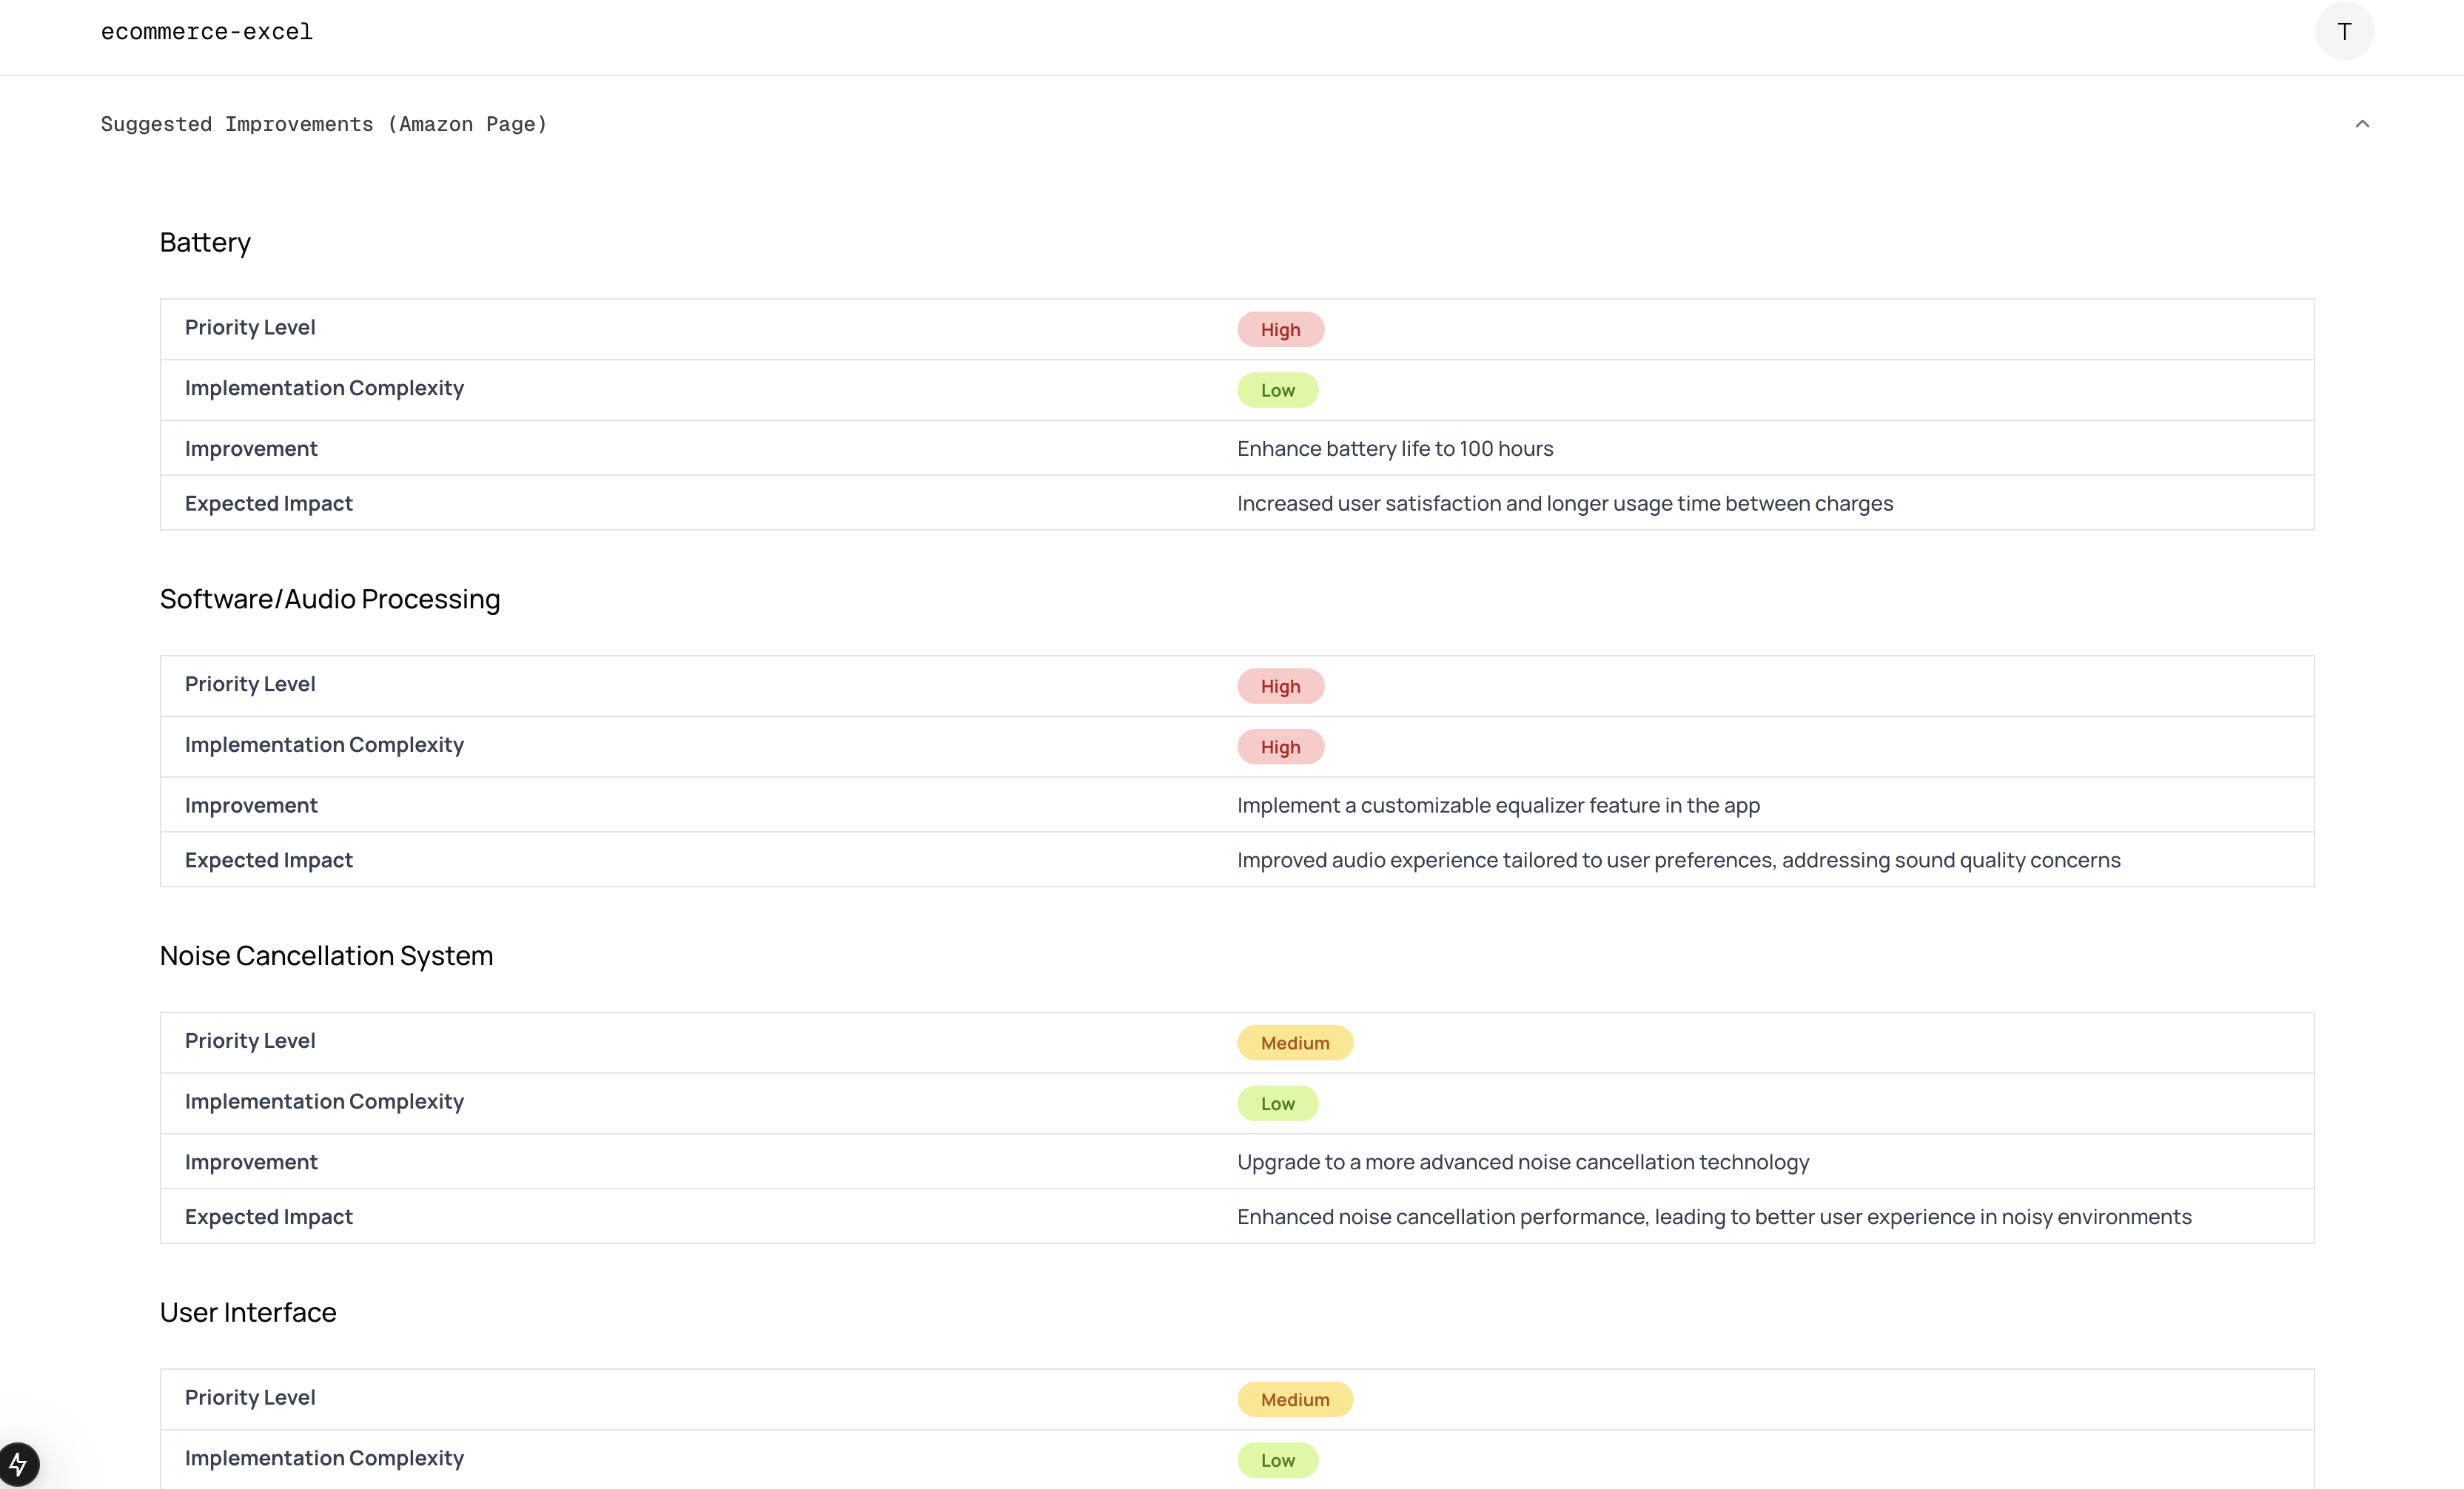Click Software/Audio Processing priority High badge
The height and width of the screenshot is (1489, 2464).
tap(1280, 686)
